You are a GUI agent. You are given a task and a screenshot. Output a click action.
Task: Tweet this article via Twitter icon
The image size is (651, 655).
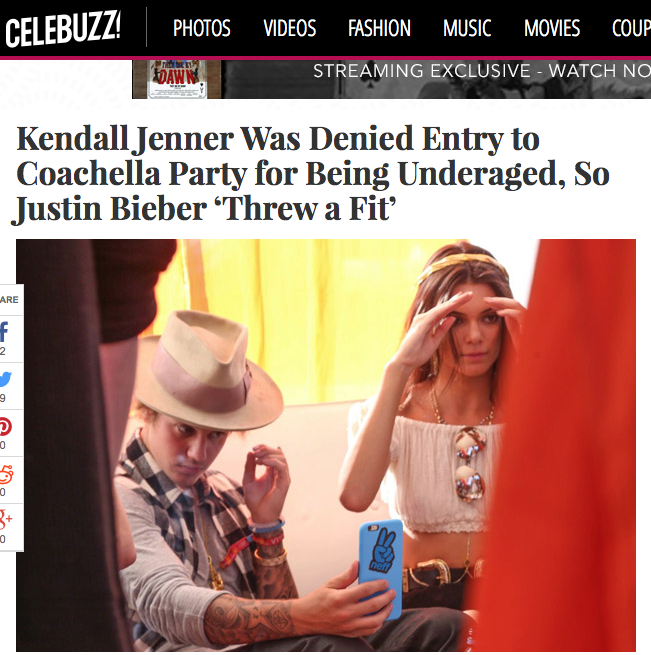click(x=5, y=379)
